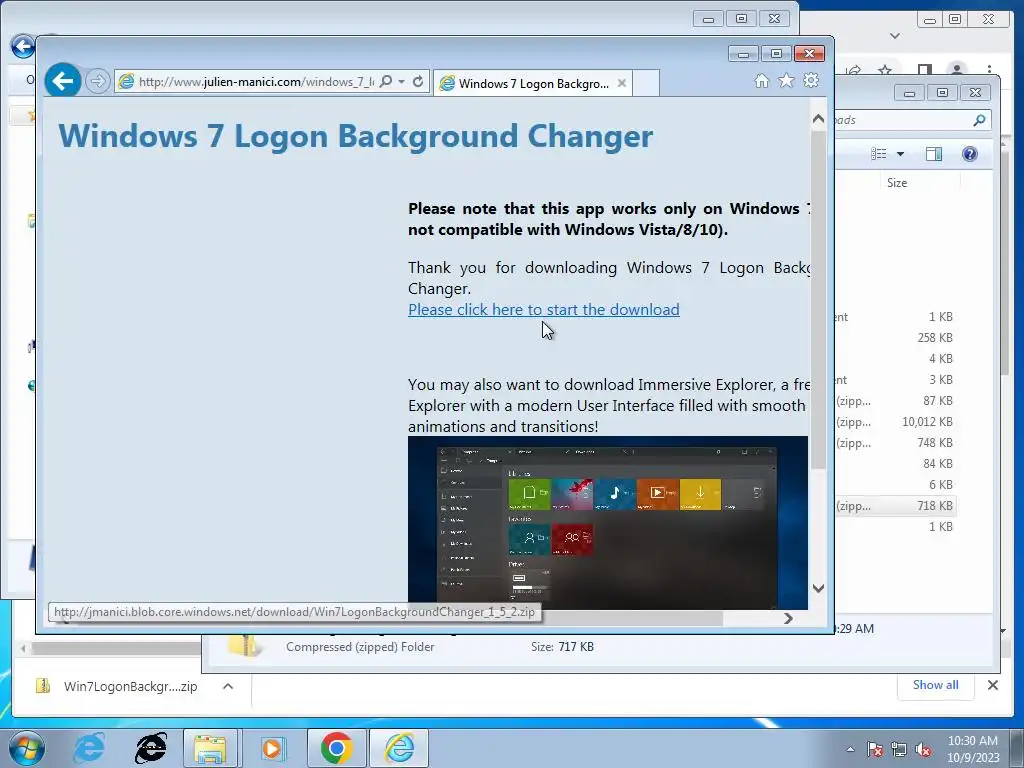
Task: Open Chrome side panel icon in back window
Action: (924, 69)
